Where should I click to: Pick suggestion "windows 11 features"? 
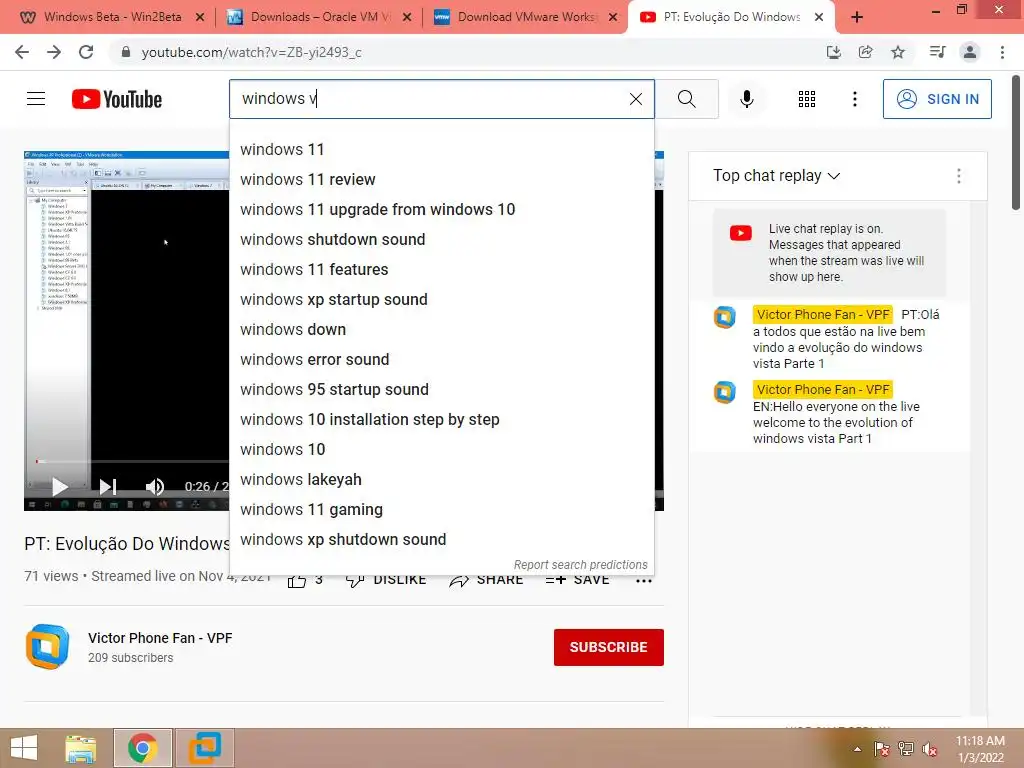pyautogui.click(x=441, y=270)
